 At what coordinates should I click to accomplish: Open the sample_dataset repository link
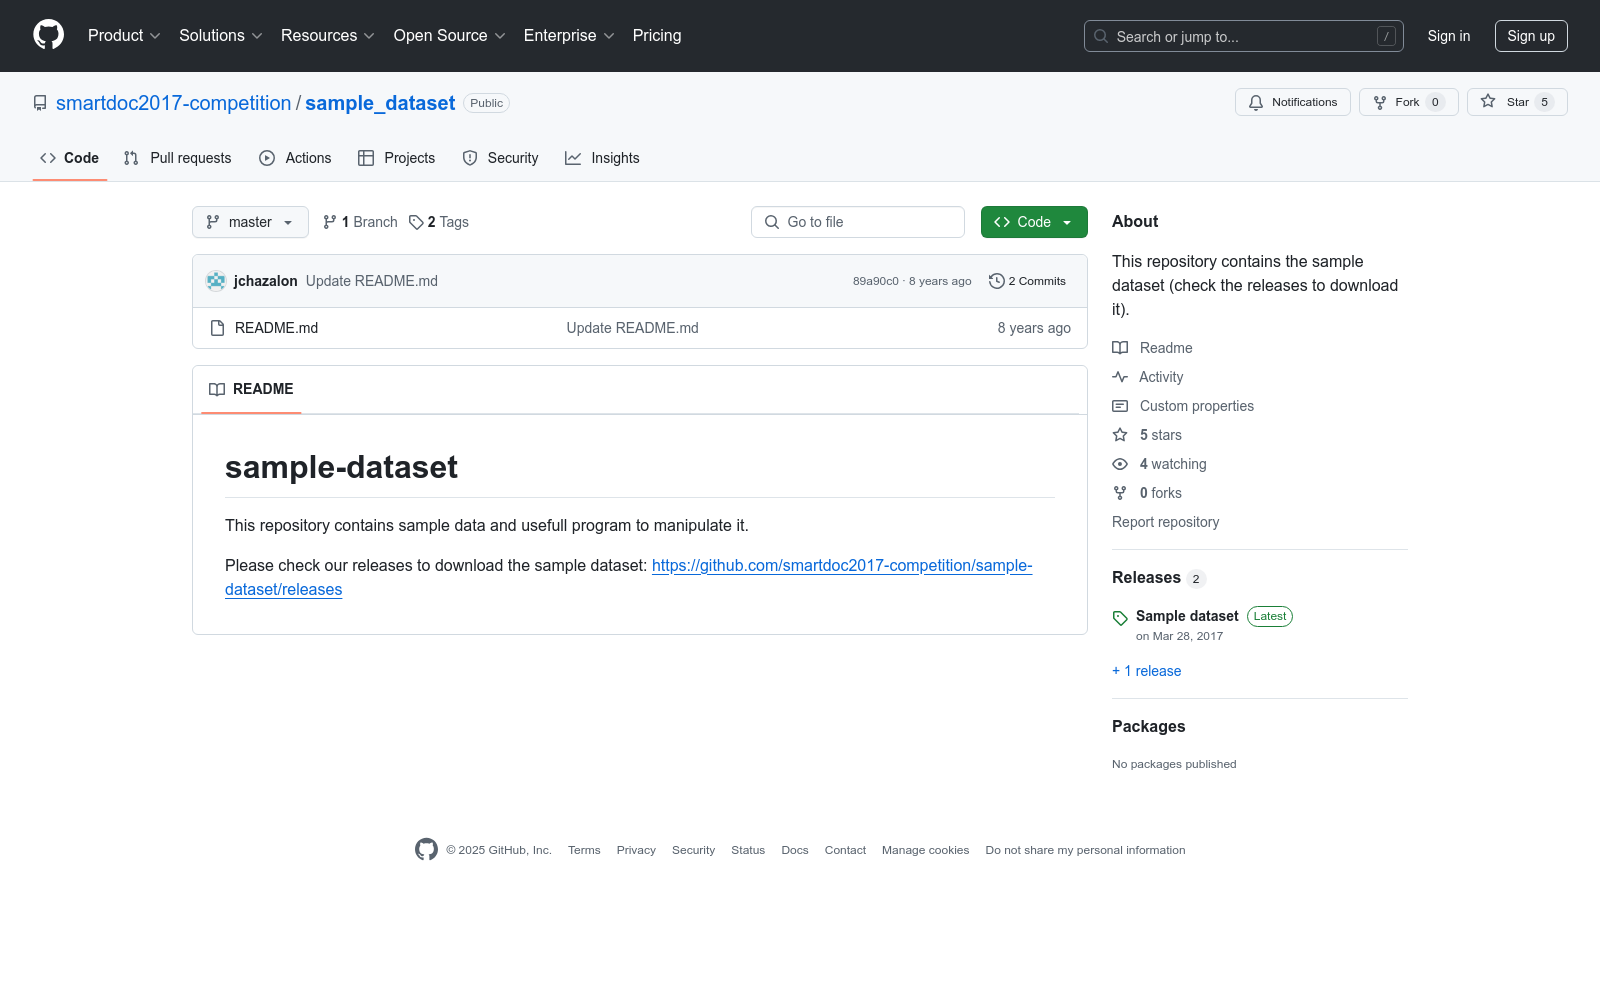(380, 103)
